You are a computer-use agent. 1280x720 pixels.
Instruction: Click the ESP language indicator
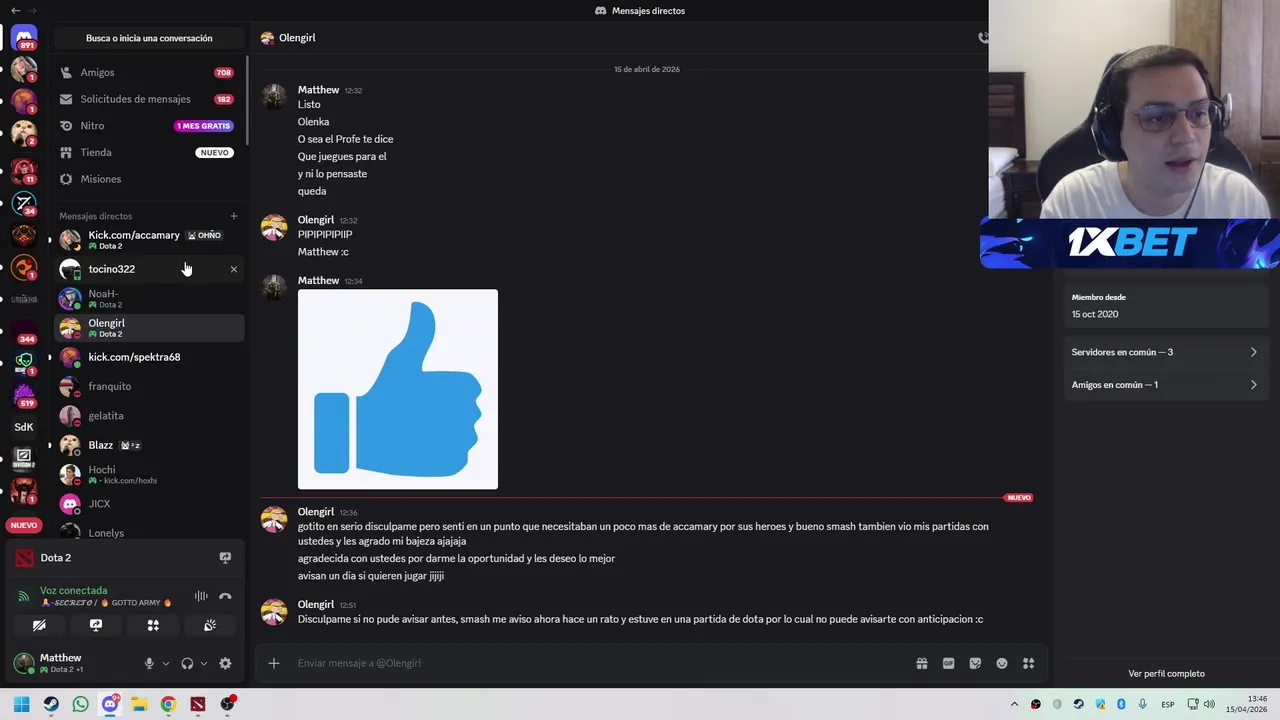1168,705
